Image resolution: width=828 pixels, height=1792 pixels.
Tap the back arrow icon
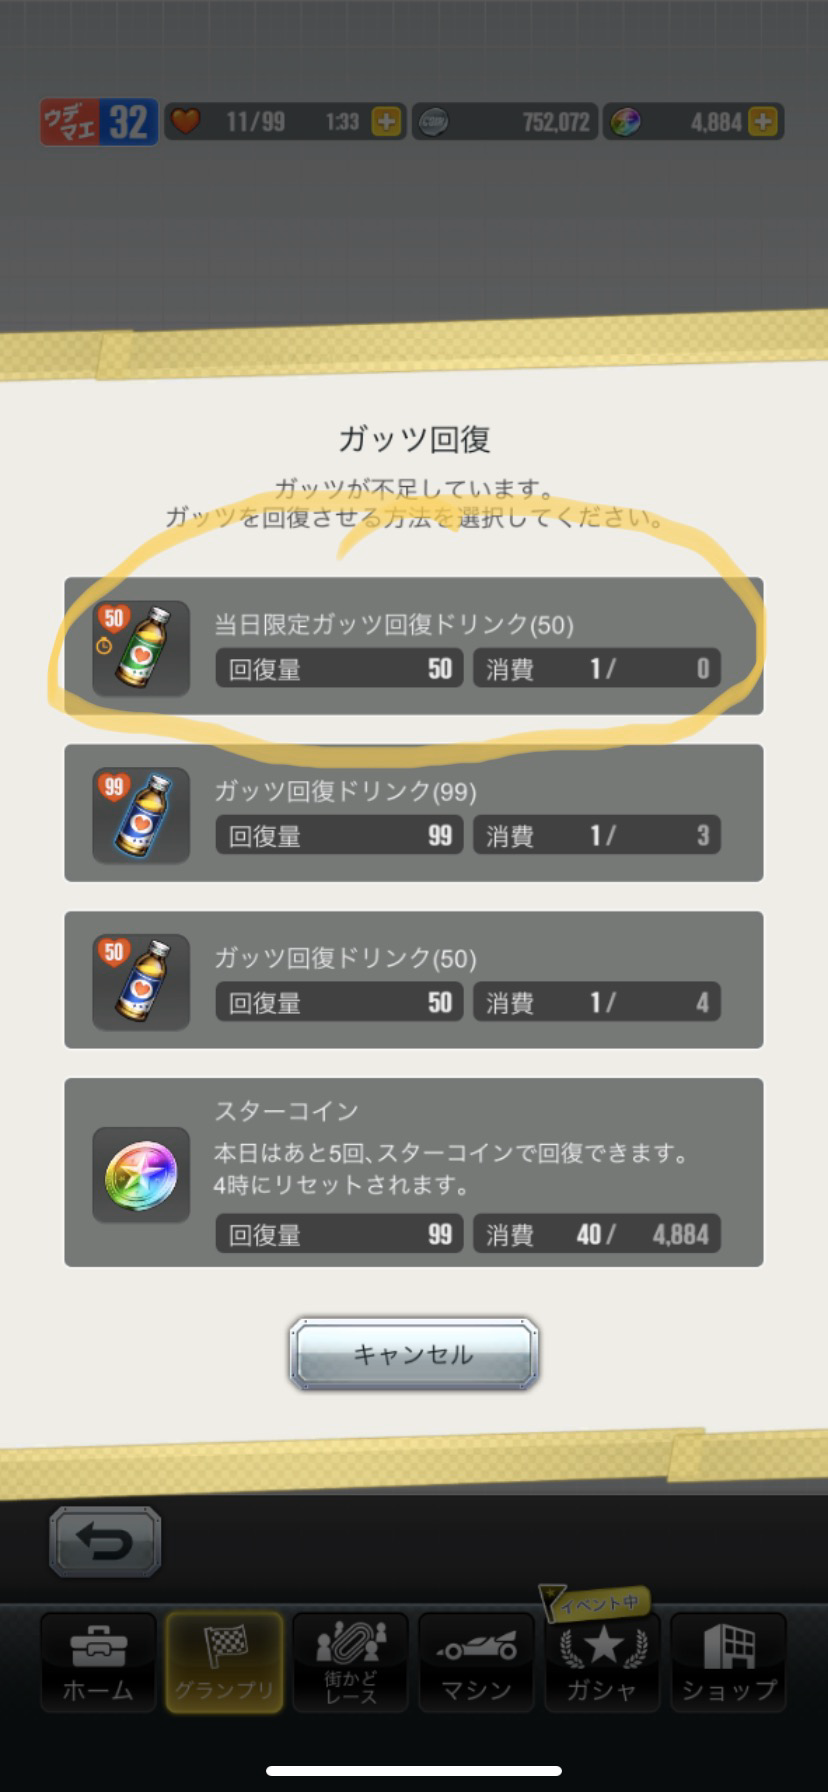(x=105, y=1541)
